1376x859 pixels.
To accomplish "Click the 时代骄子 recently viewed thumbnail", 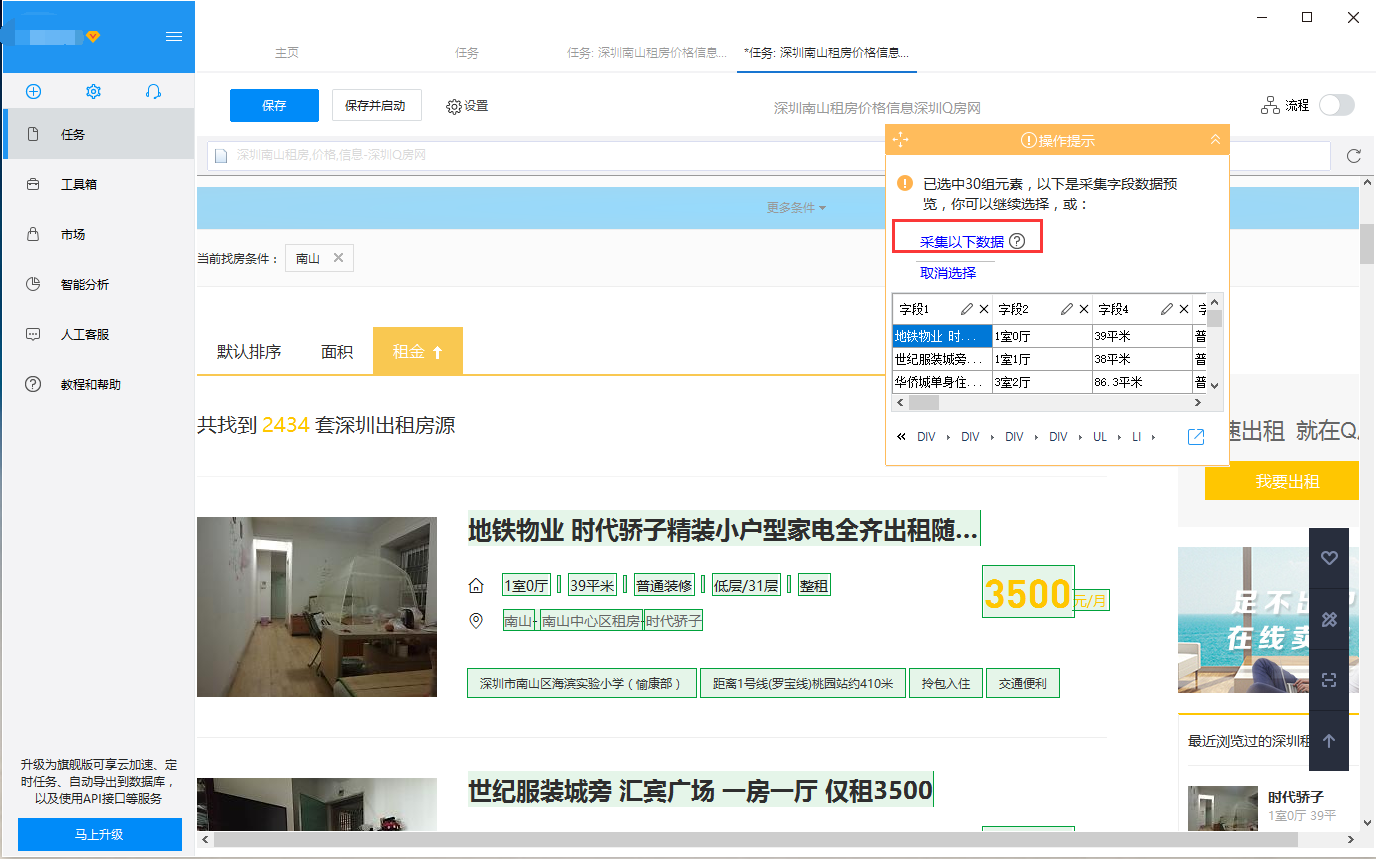I will coord(1223,808).
